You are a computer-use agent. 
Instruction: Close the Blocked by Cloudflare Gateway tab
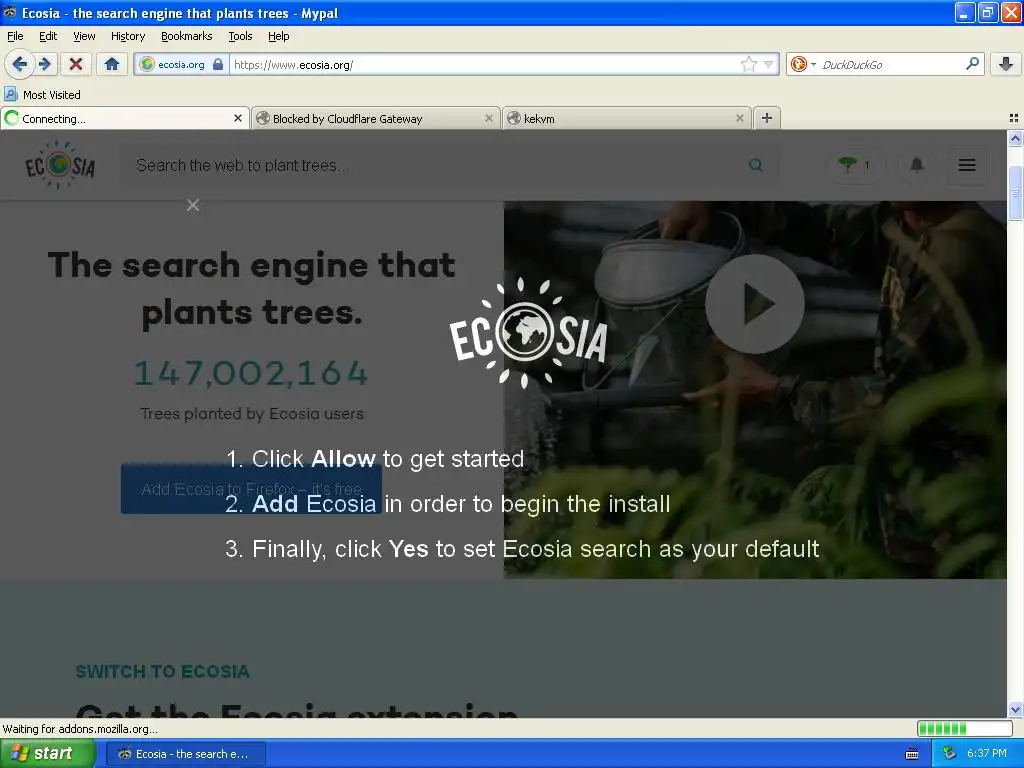click(x=488, y=118)
